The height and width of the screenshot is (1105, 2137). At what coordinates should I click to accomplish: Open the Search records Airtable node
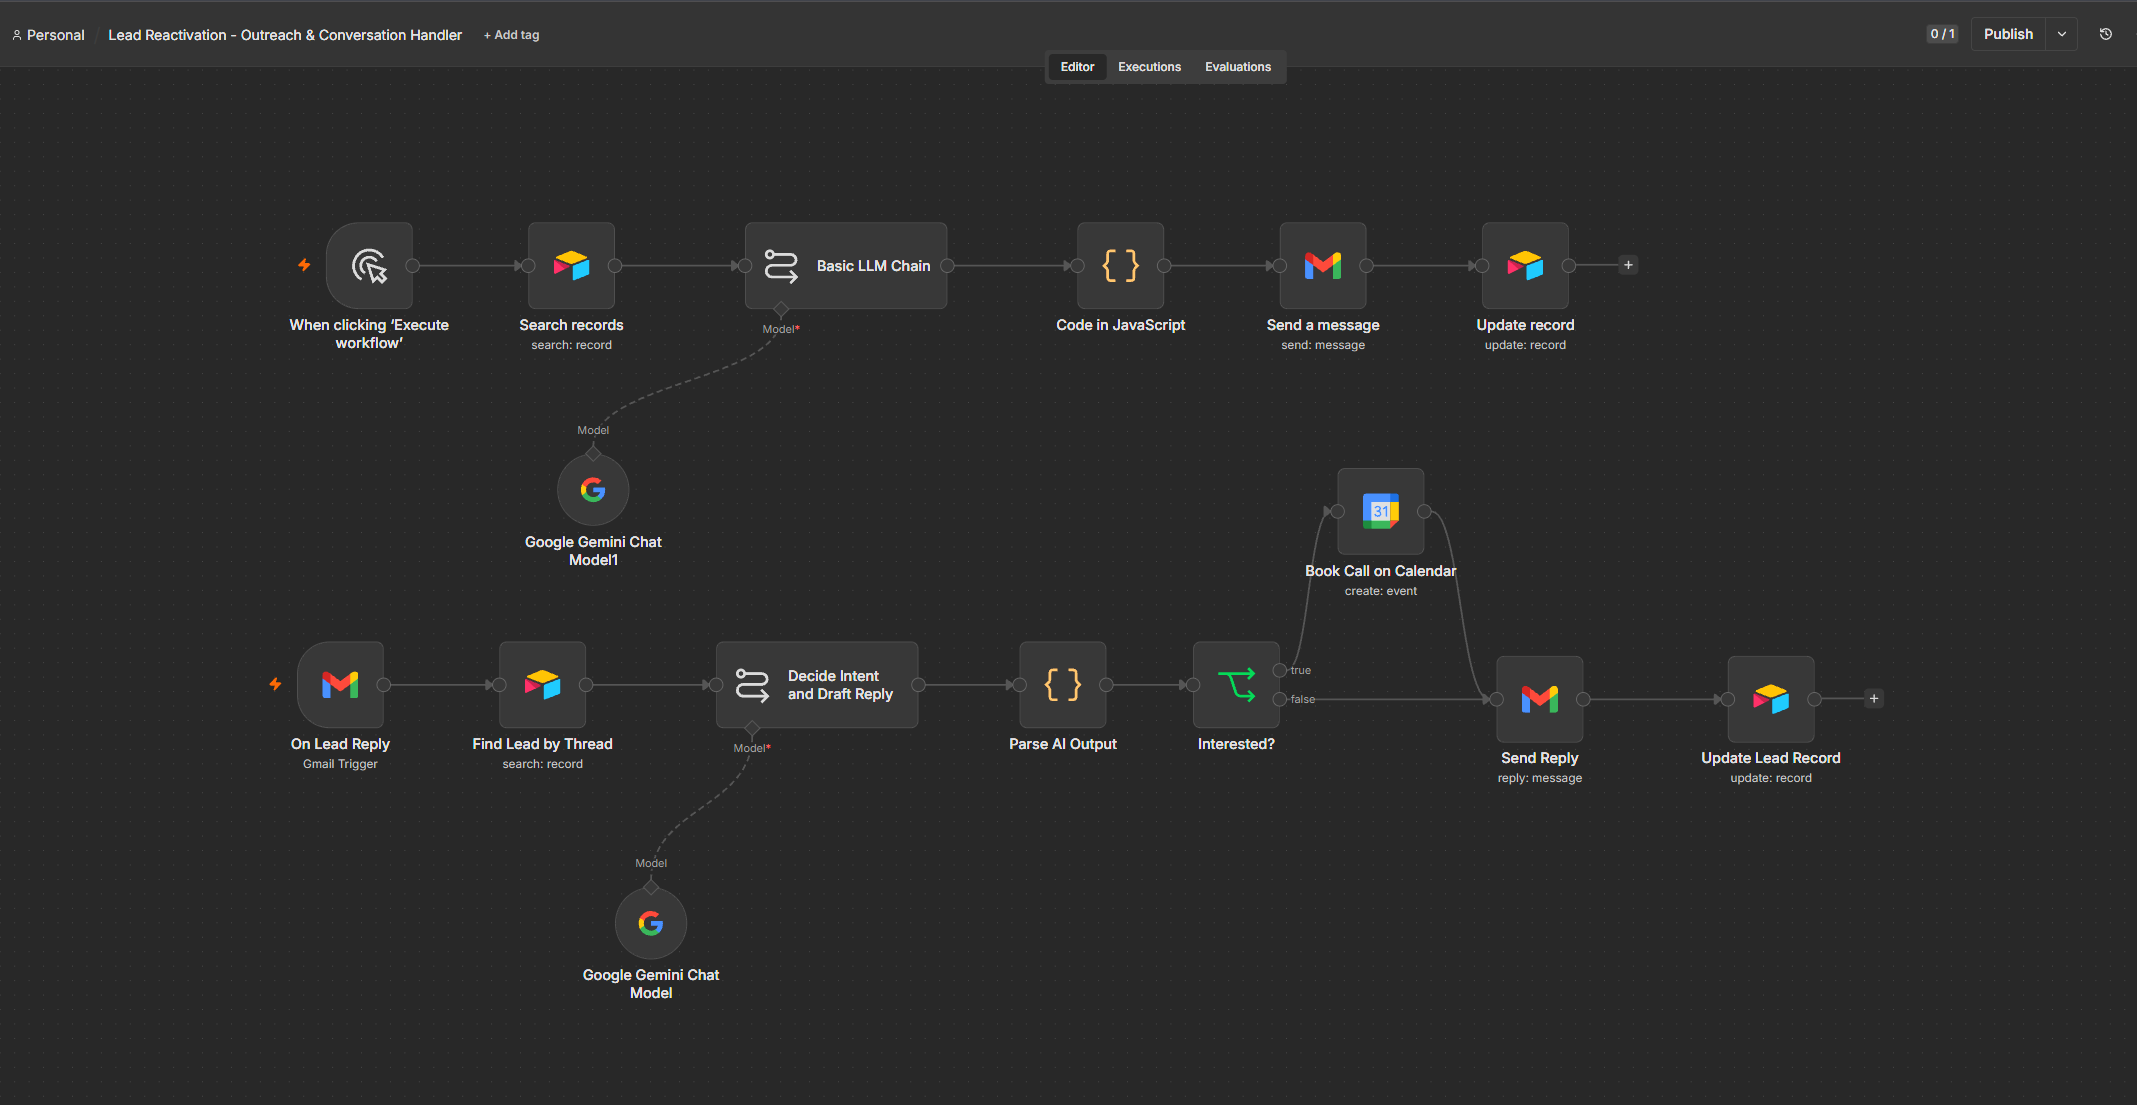[571, 265]
